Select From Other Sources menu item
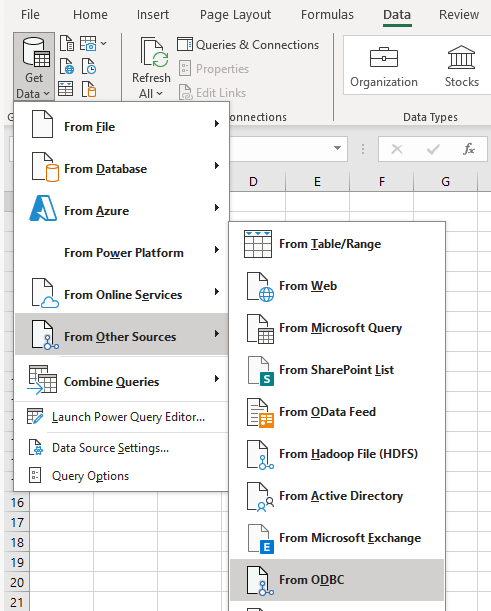 (x=121, y=334)
